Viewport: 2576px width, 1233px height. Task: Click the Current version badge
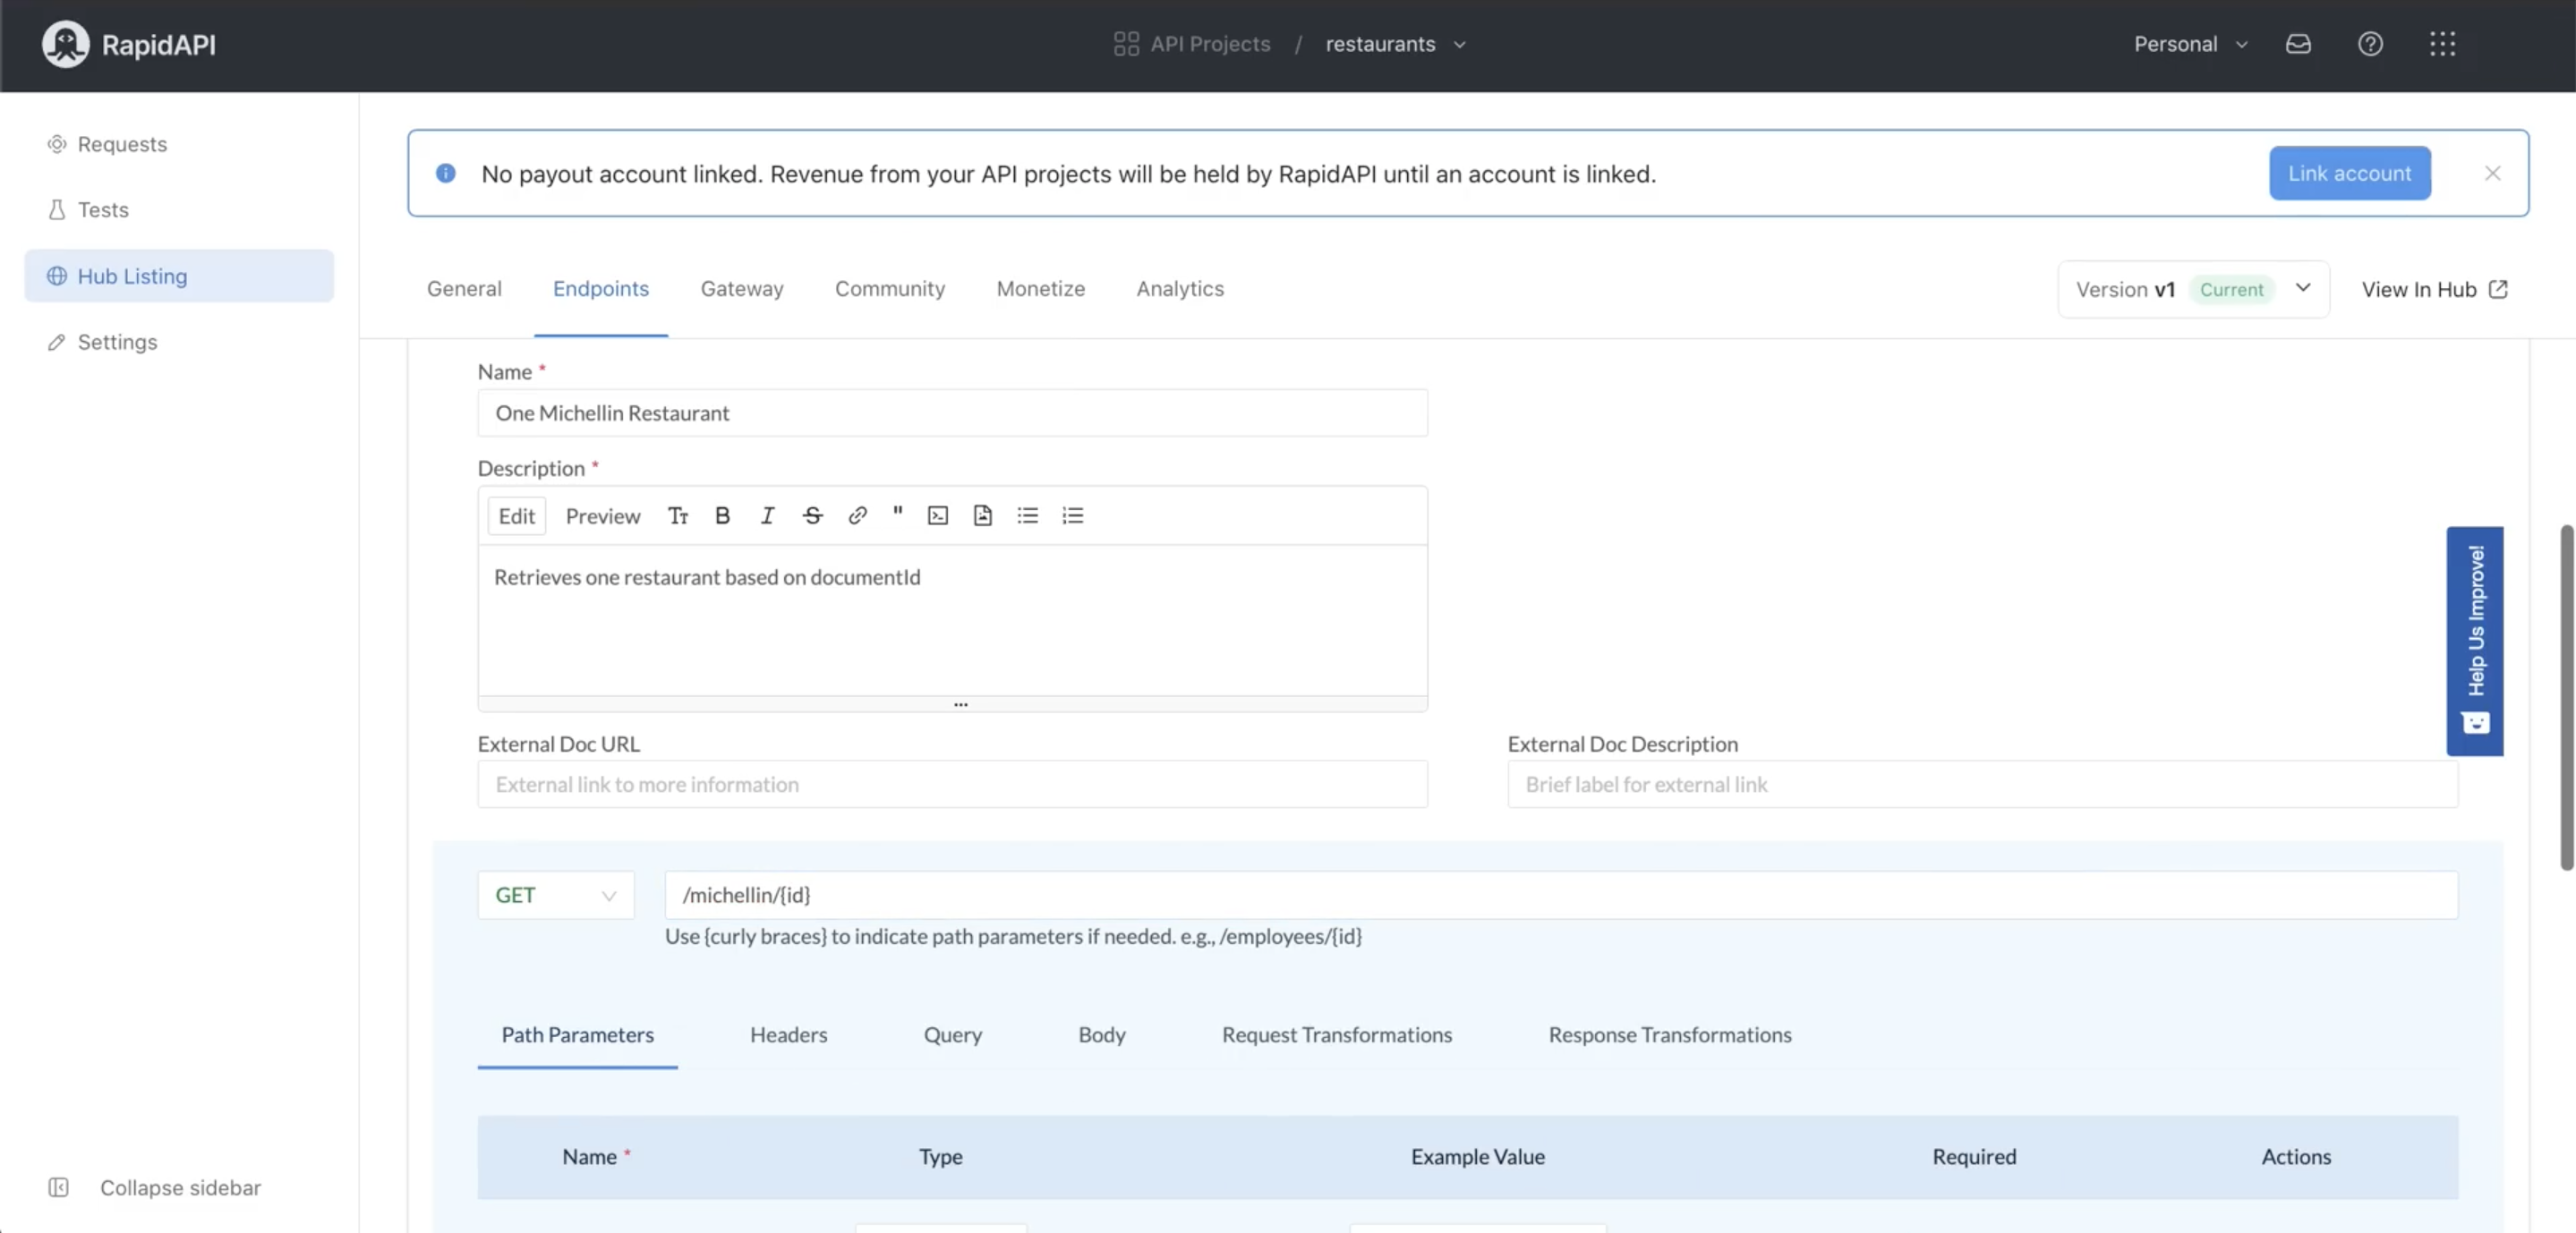pyautogui.click(x=2231, y=290)
